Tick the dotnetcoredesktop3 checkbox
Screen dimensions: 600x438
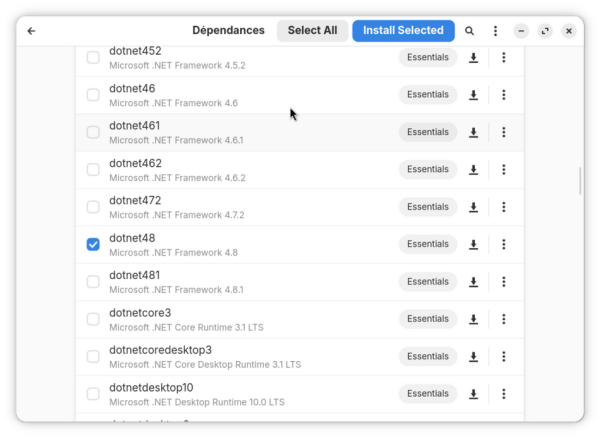[93, 357]
